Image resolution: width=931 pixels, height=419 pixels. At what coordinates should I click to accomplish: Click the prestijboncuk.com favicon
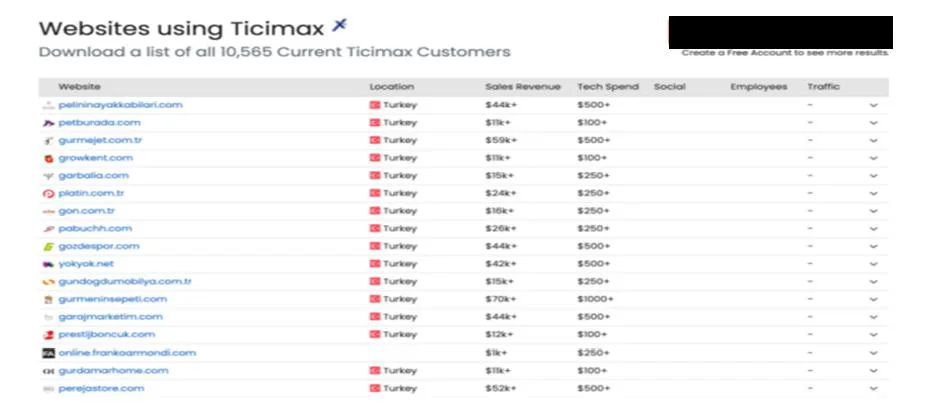click(49, 335)
